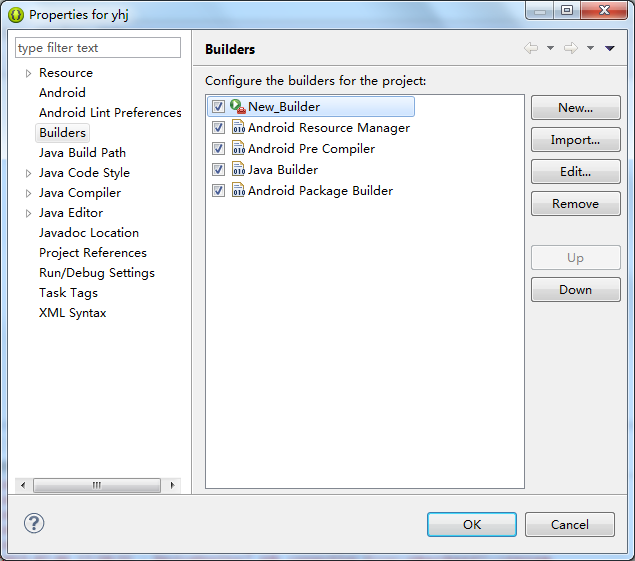Close the Properties for yhj dialog
This screenshot has width=635, height=561.
604,10
